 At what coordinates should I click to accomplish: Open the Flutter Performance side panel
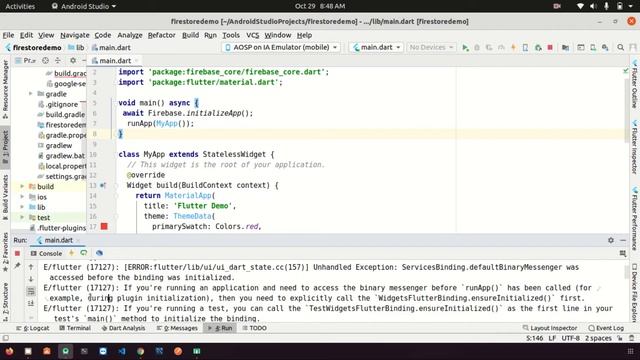[x=635, y=218]
